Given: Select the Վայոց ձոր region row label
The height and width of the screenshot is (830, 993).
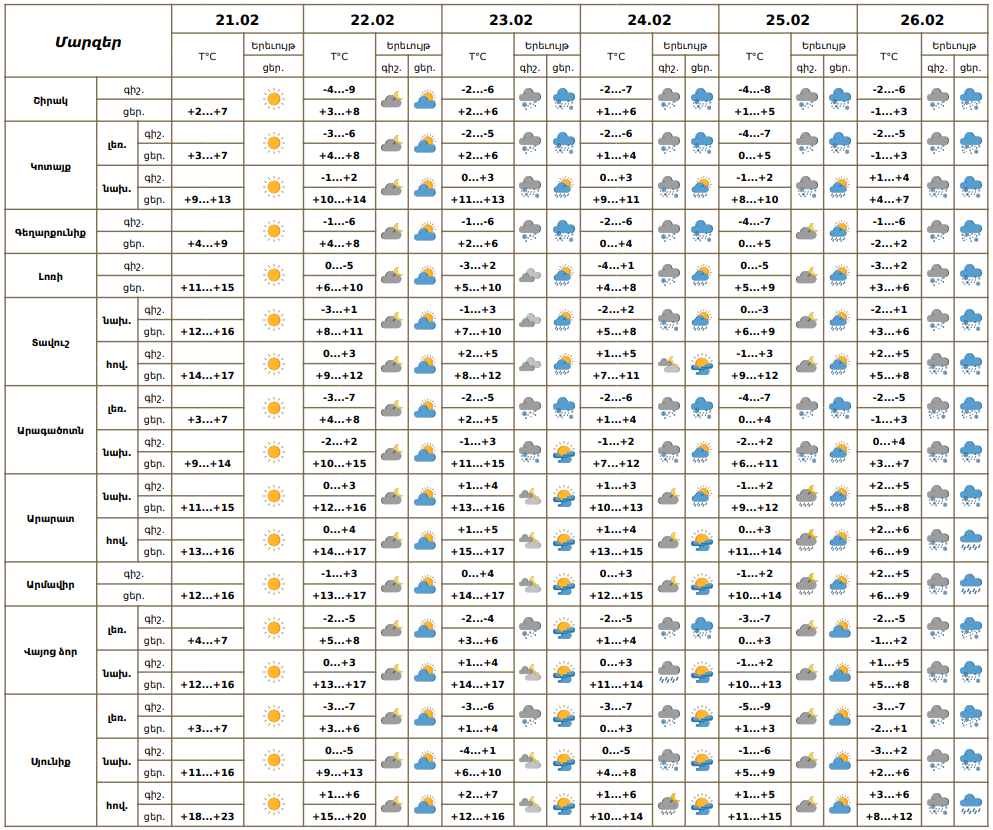Looking at the screenshot, I should click(50, 650).
